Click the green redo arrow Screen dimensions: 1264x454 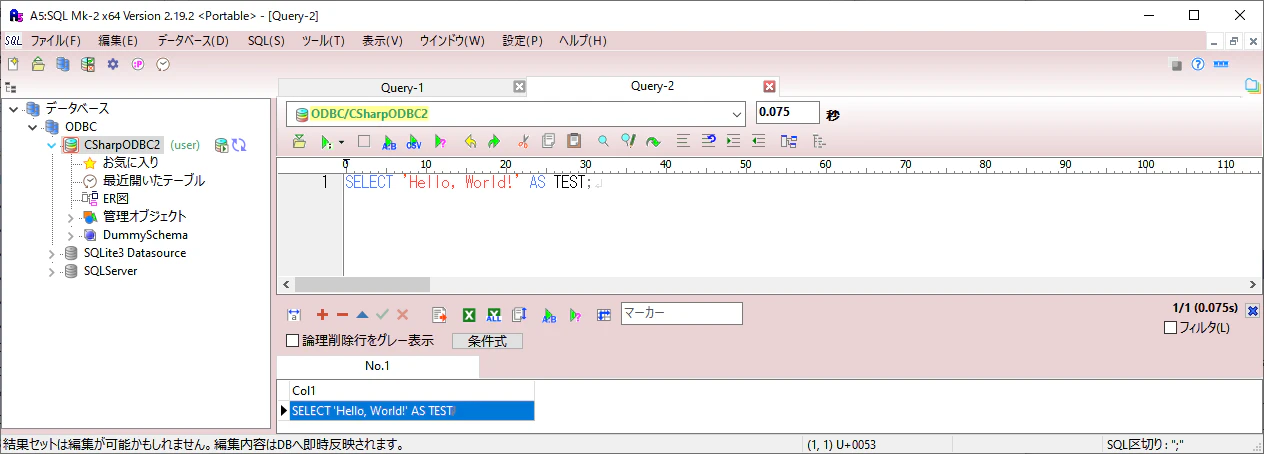coord(494,142)
